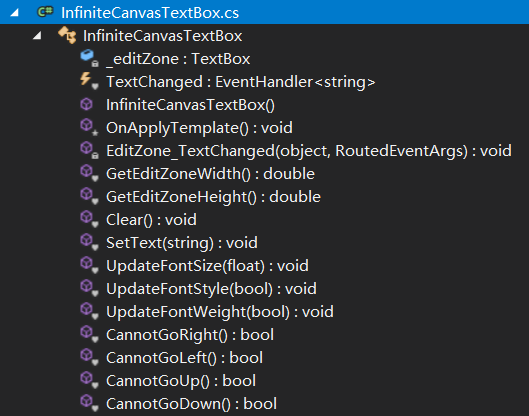Click the class icon beside InfiniteCanvasTextBox
Screen dimensions: 529x416
point(67,35)
